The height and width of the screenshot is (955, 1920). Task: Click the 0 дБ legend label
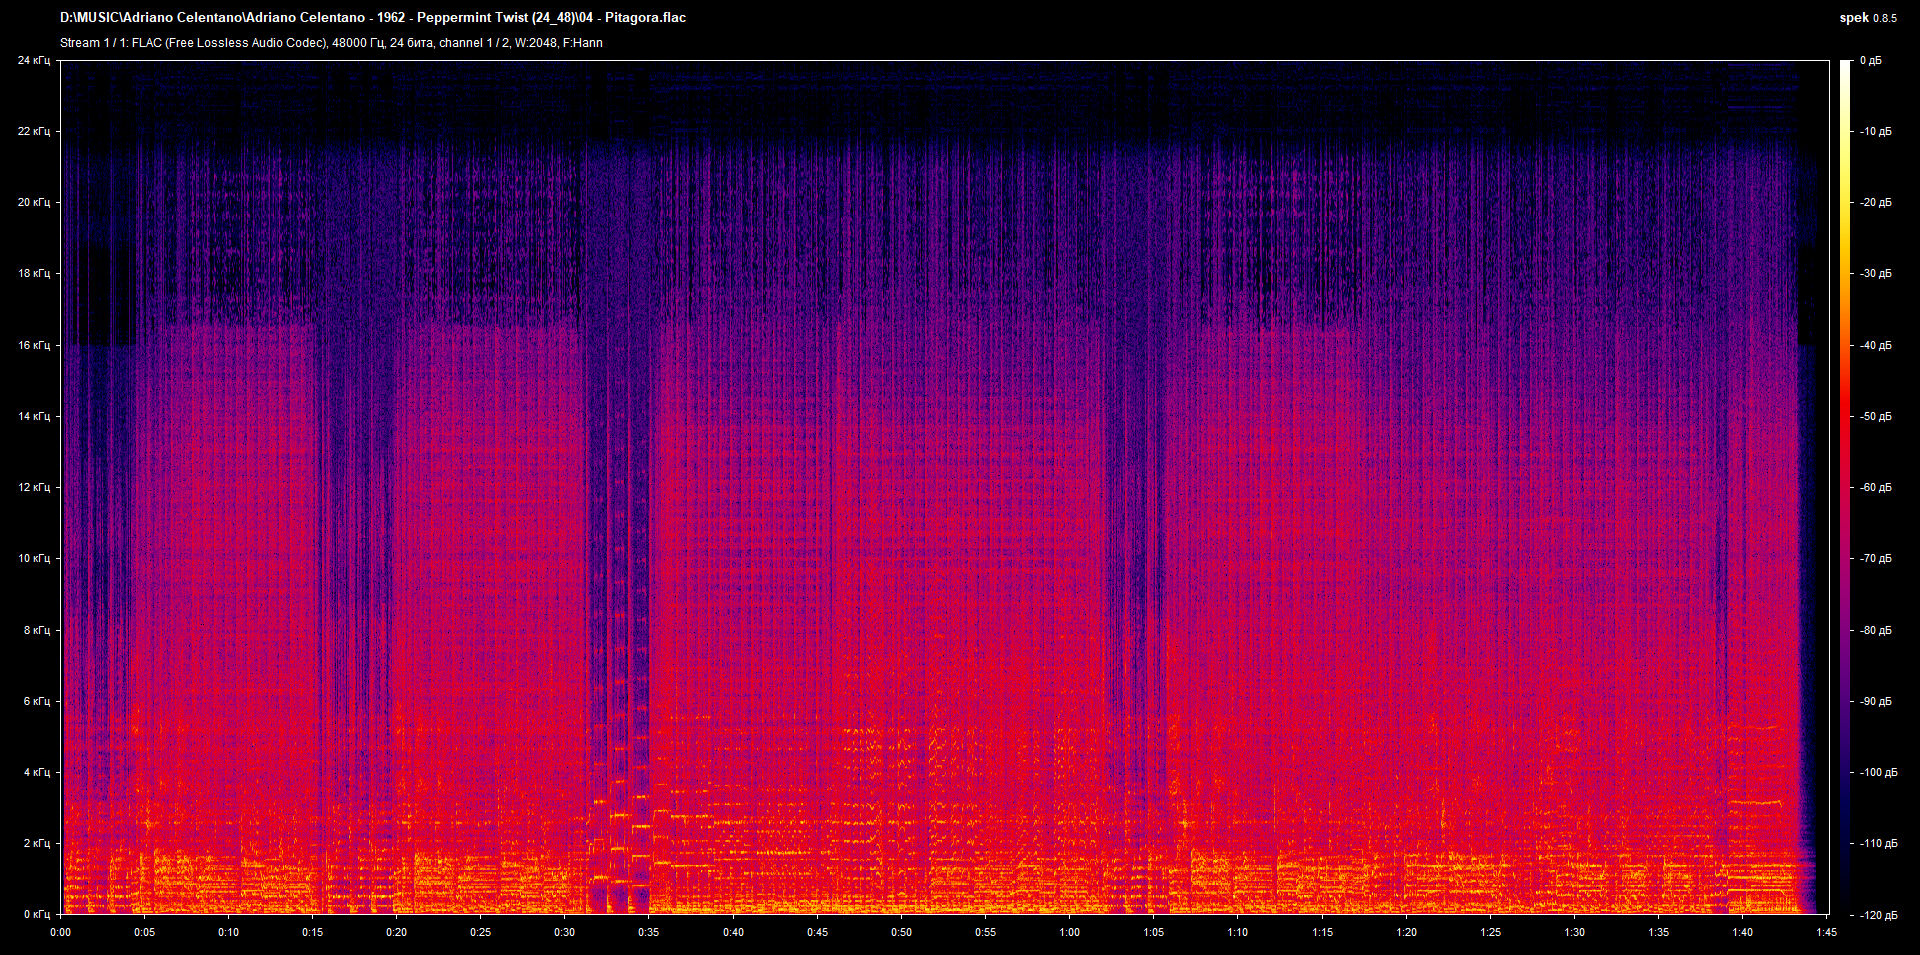point(1871,60)
